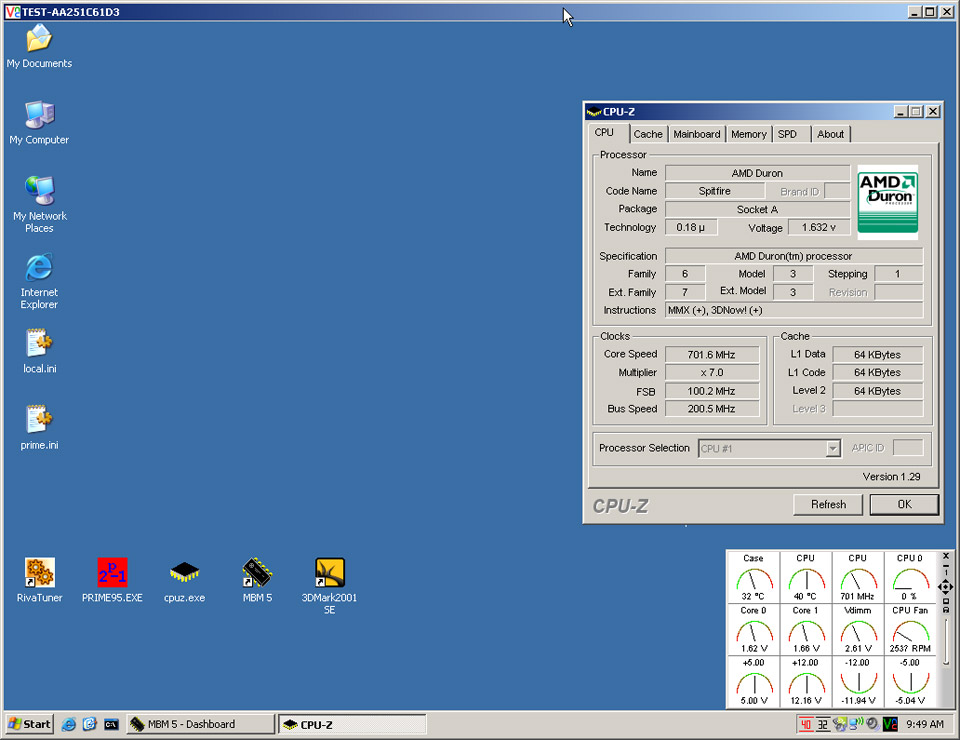This screenshot has width=960, height=740.
Task: Click the Instructions field with MMX and 3DNow!
Action: pos(794,310)
